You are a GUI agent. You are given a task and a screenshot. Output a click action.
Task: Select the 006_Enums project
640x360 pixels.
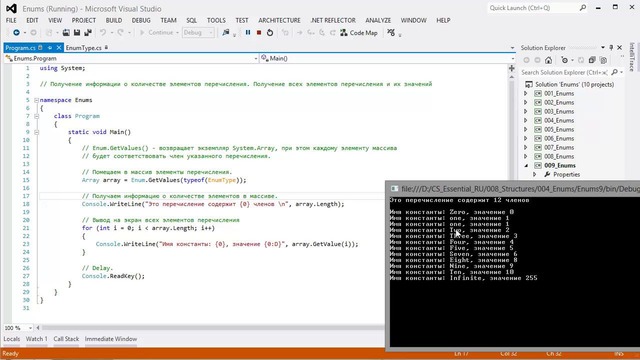[x=559, y=138]
